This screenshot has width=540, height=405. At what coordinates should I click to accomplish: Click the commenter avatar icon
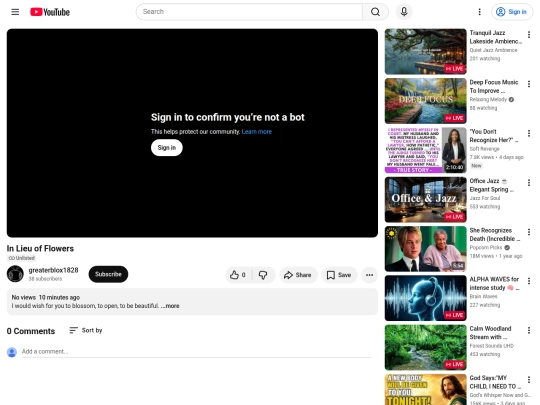coord(12,352)
